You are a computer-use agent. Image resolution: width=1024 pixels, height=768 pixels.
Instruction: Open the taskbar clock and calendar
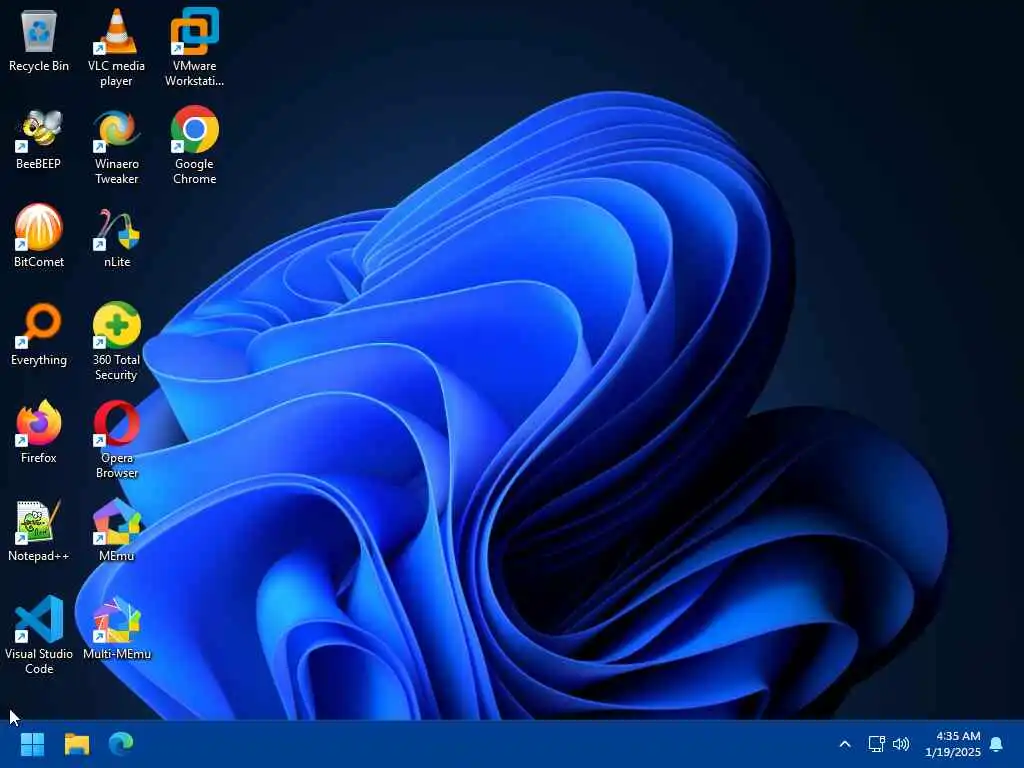[x=953, y=744]
